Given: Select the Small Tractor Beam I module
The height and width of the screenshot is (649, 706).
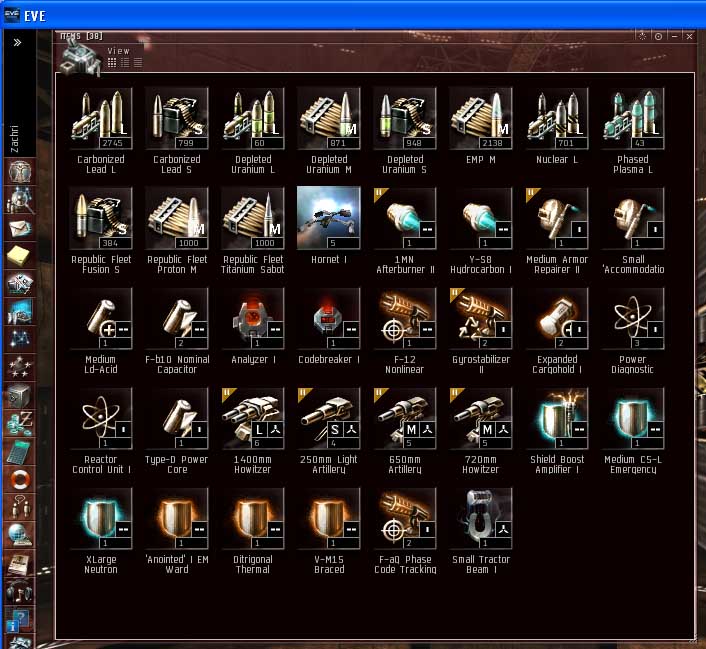Looking at the screenshot, I should (481, 518).
